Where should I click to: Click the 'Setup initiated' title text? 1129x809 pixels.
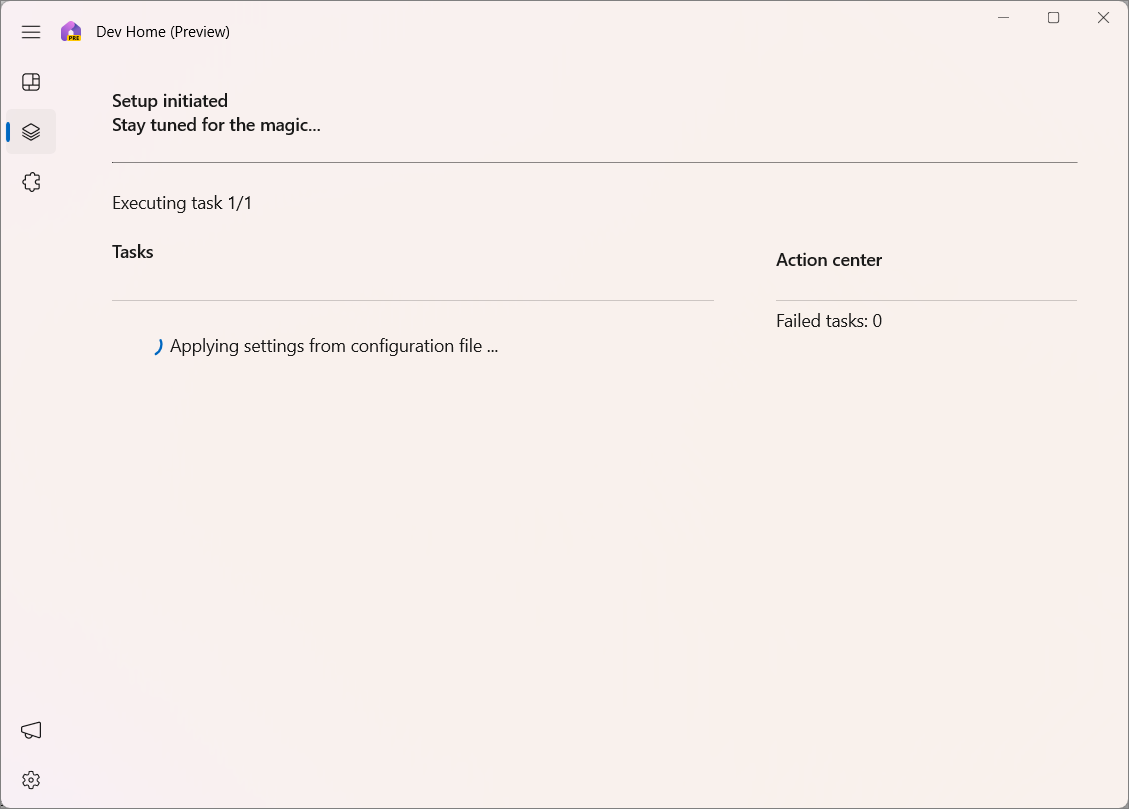click(169, 100)
